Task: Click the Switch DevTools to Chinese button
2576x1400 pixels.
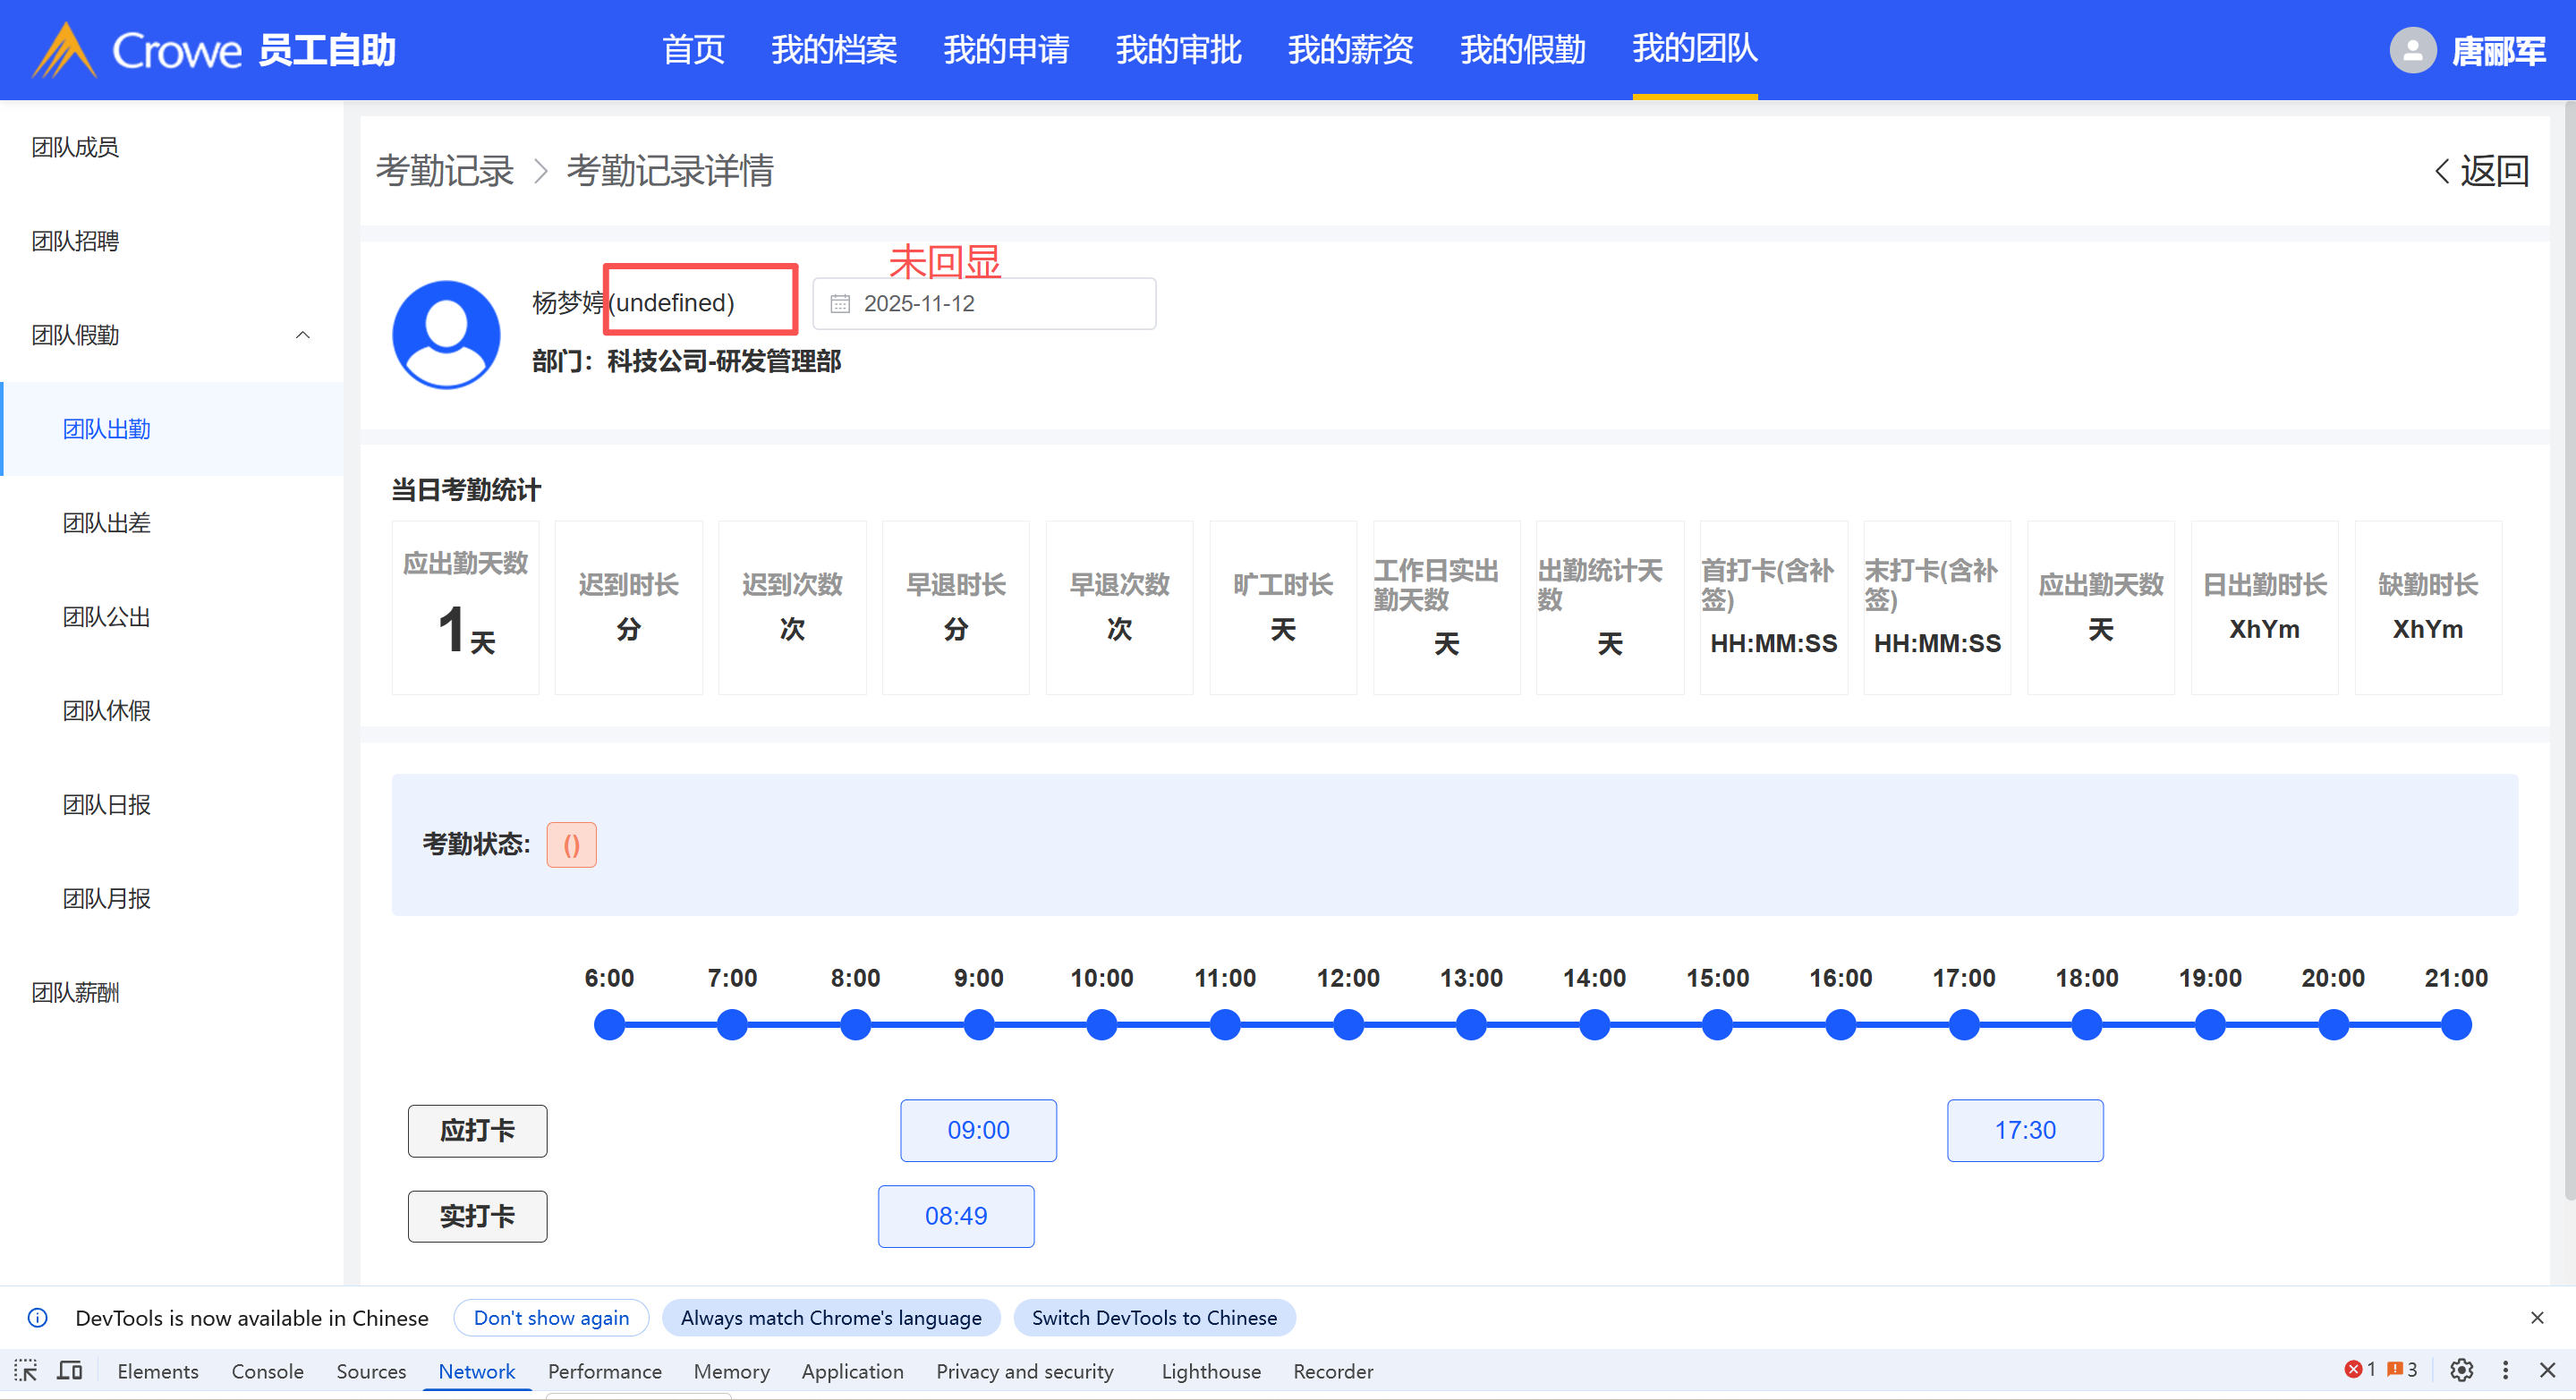Action: (1154, 1318)
